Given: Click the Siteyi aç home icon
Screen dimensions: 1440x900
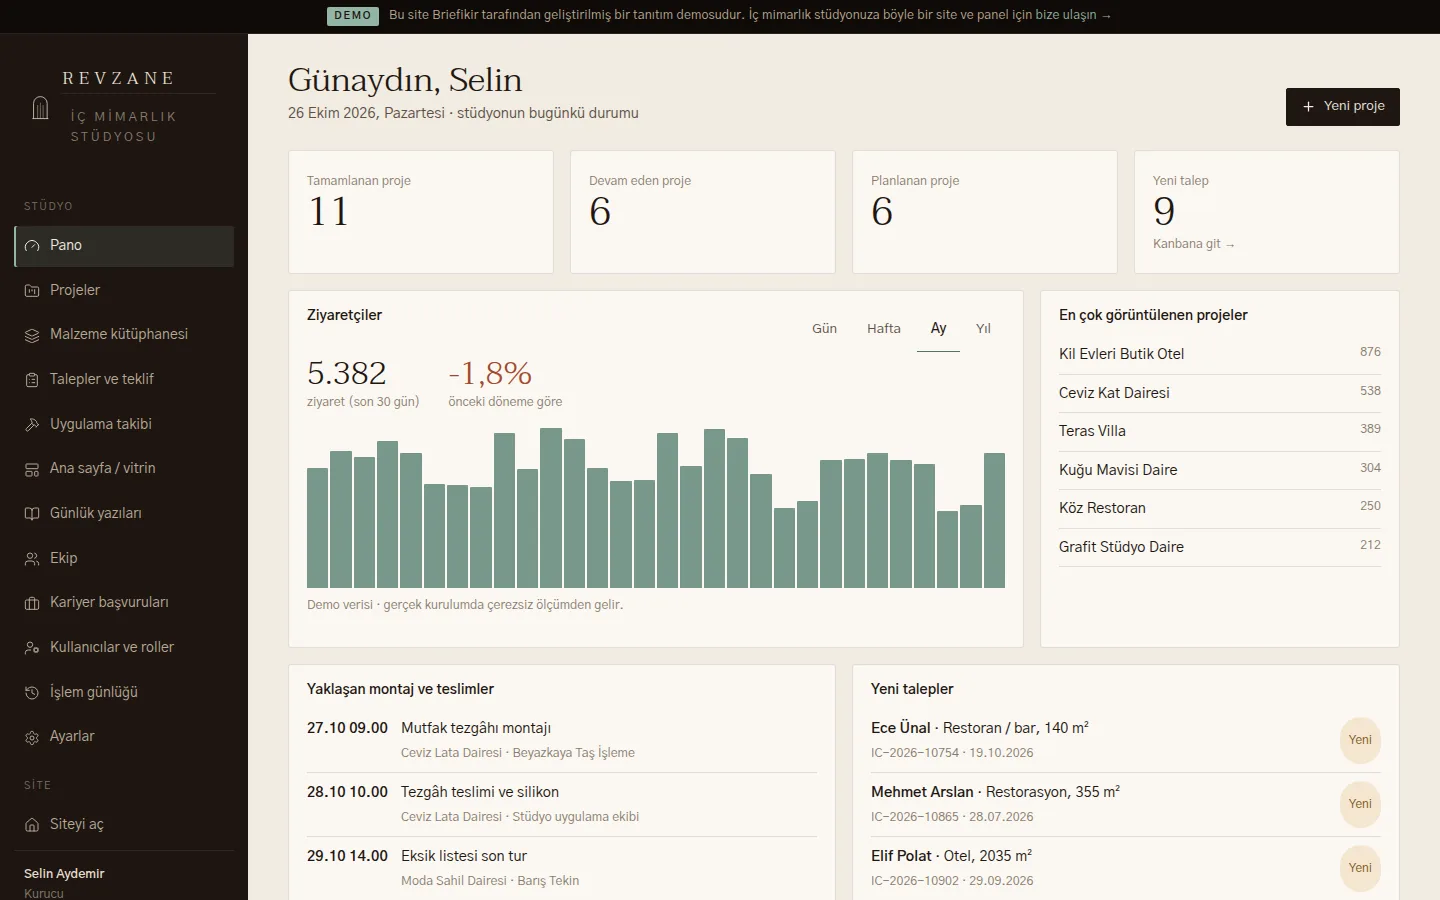Looking at the screenshot, I should [32, 825].
